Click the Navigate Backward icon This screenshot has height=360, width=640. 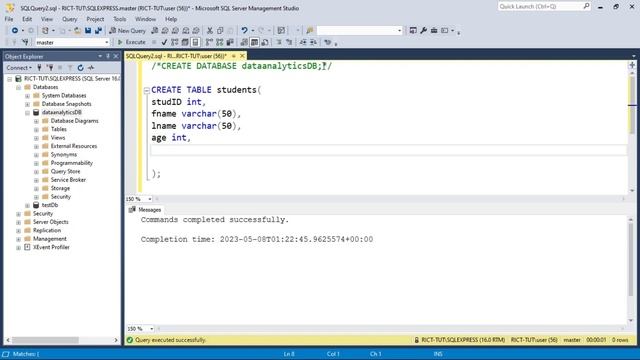pos(15,31)
